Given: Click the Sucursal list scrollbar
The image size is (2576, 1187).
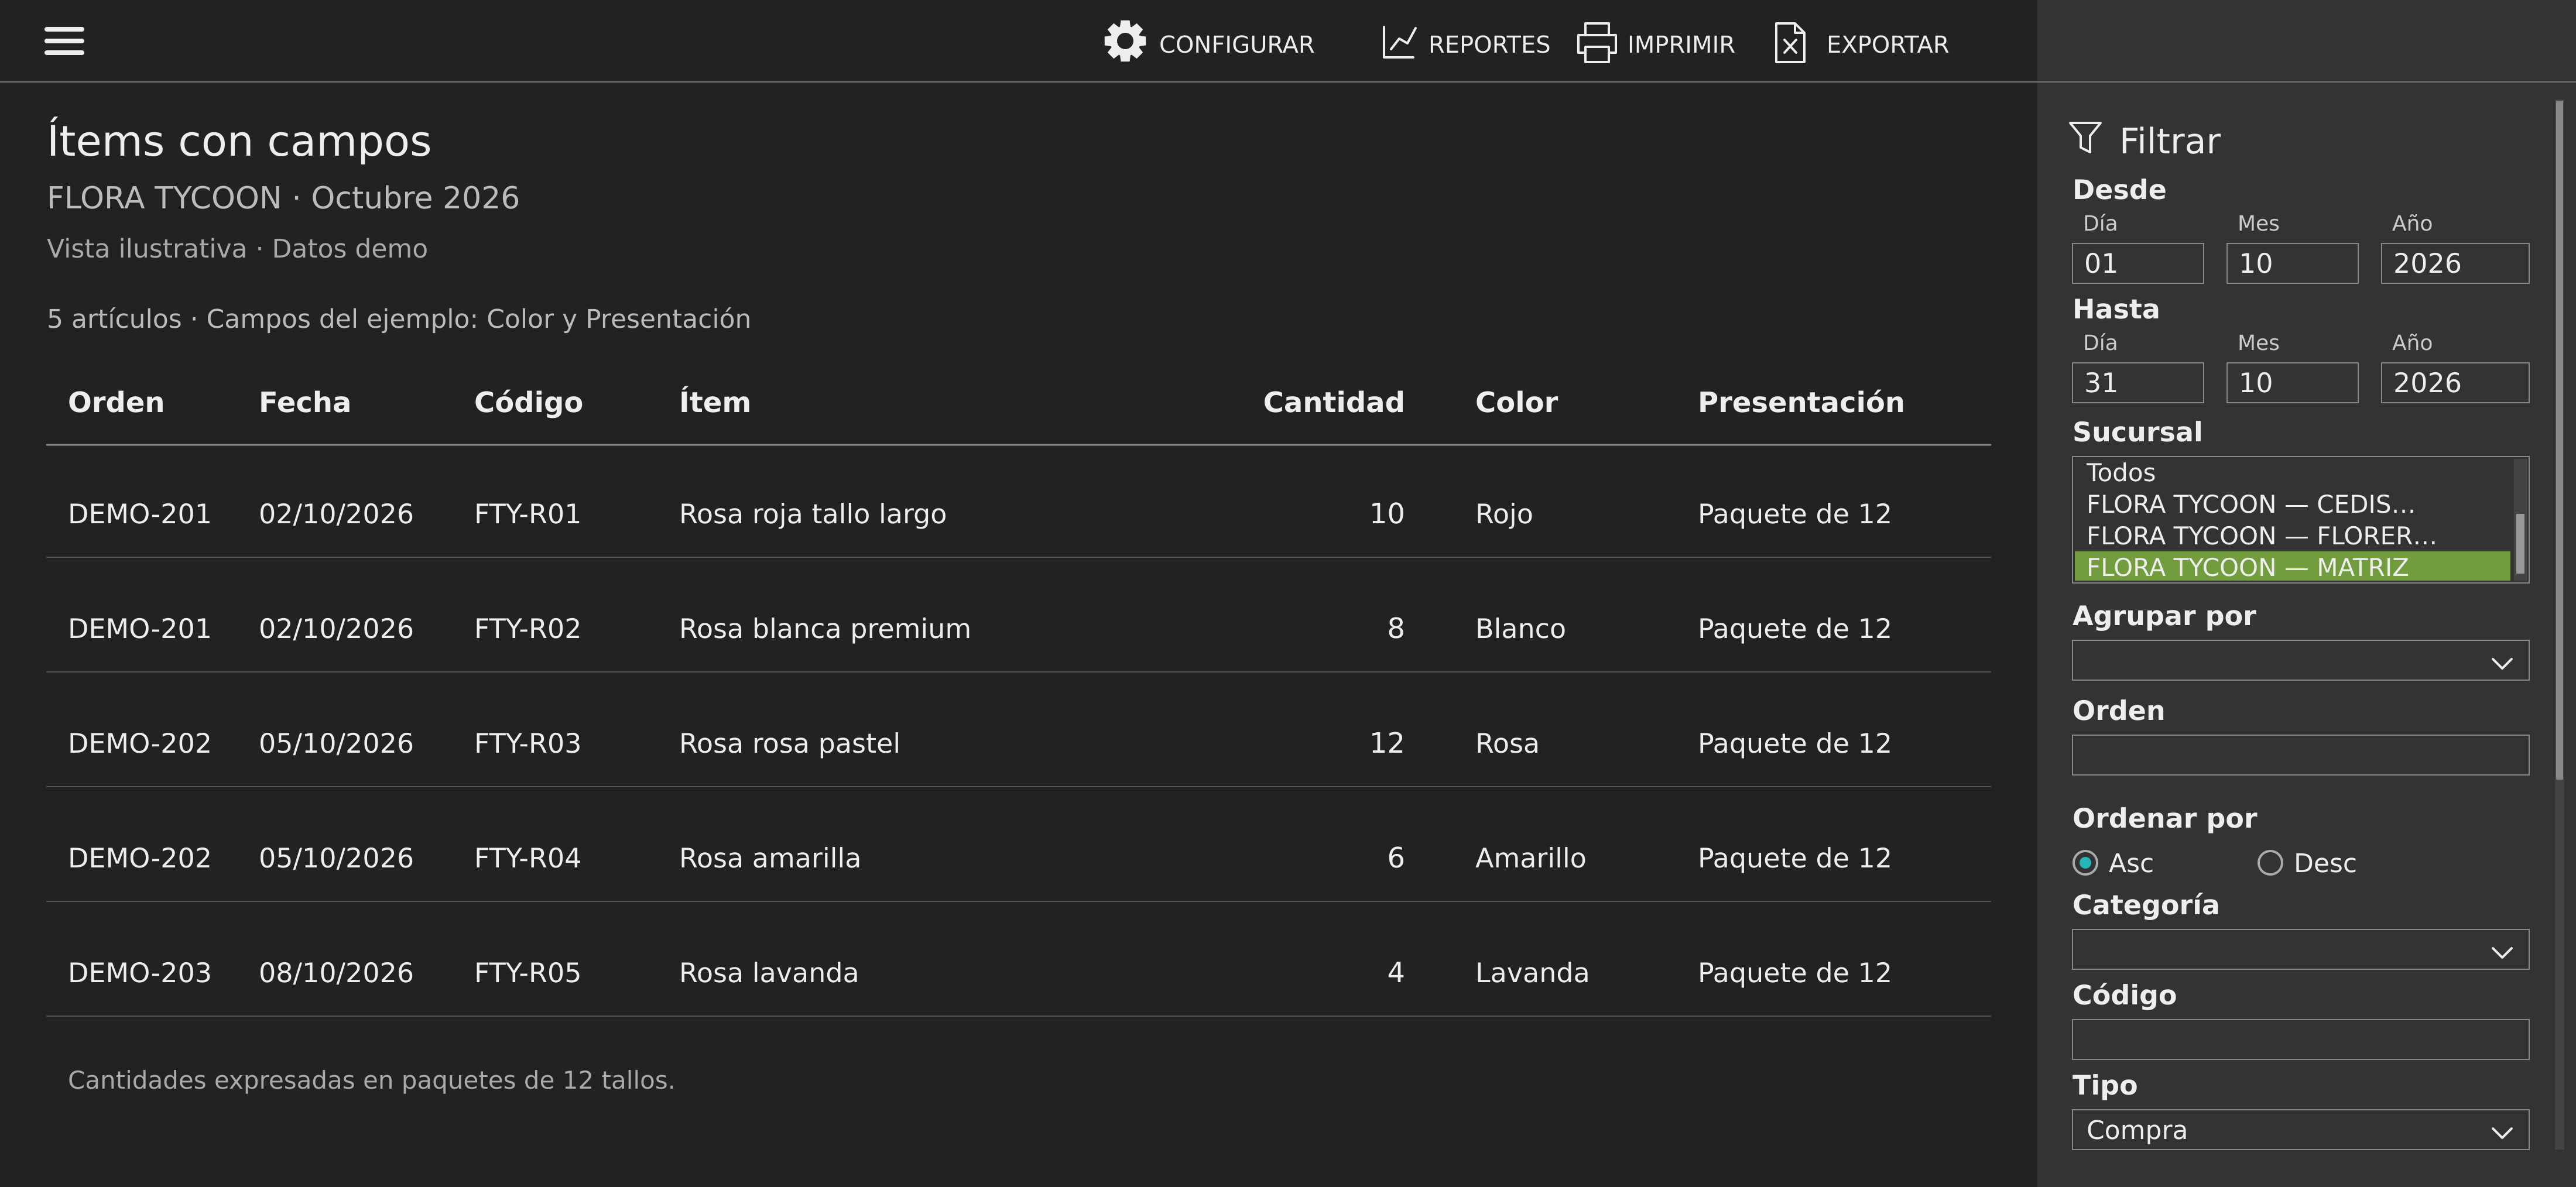Looking at the screenshot, I should pos(2520,543).
